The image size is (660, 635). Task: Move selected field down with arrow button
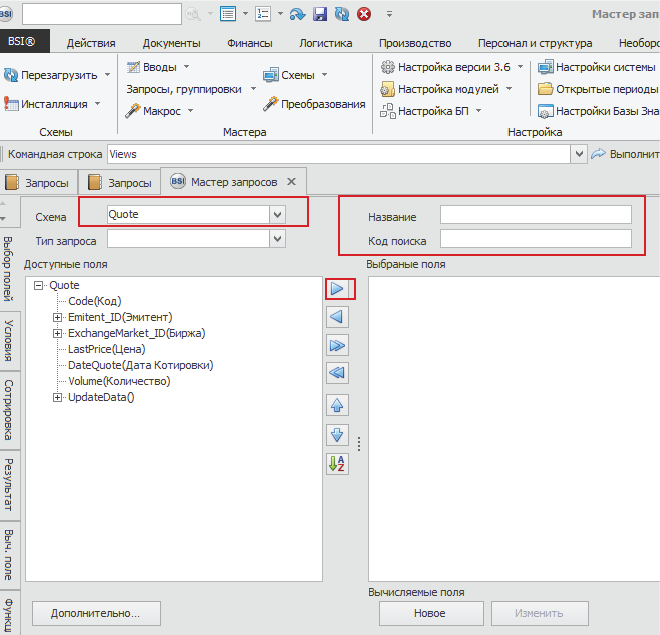338,435
